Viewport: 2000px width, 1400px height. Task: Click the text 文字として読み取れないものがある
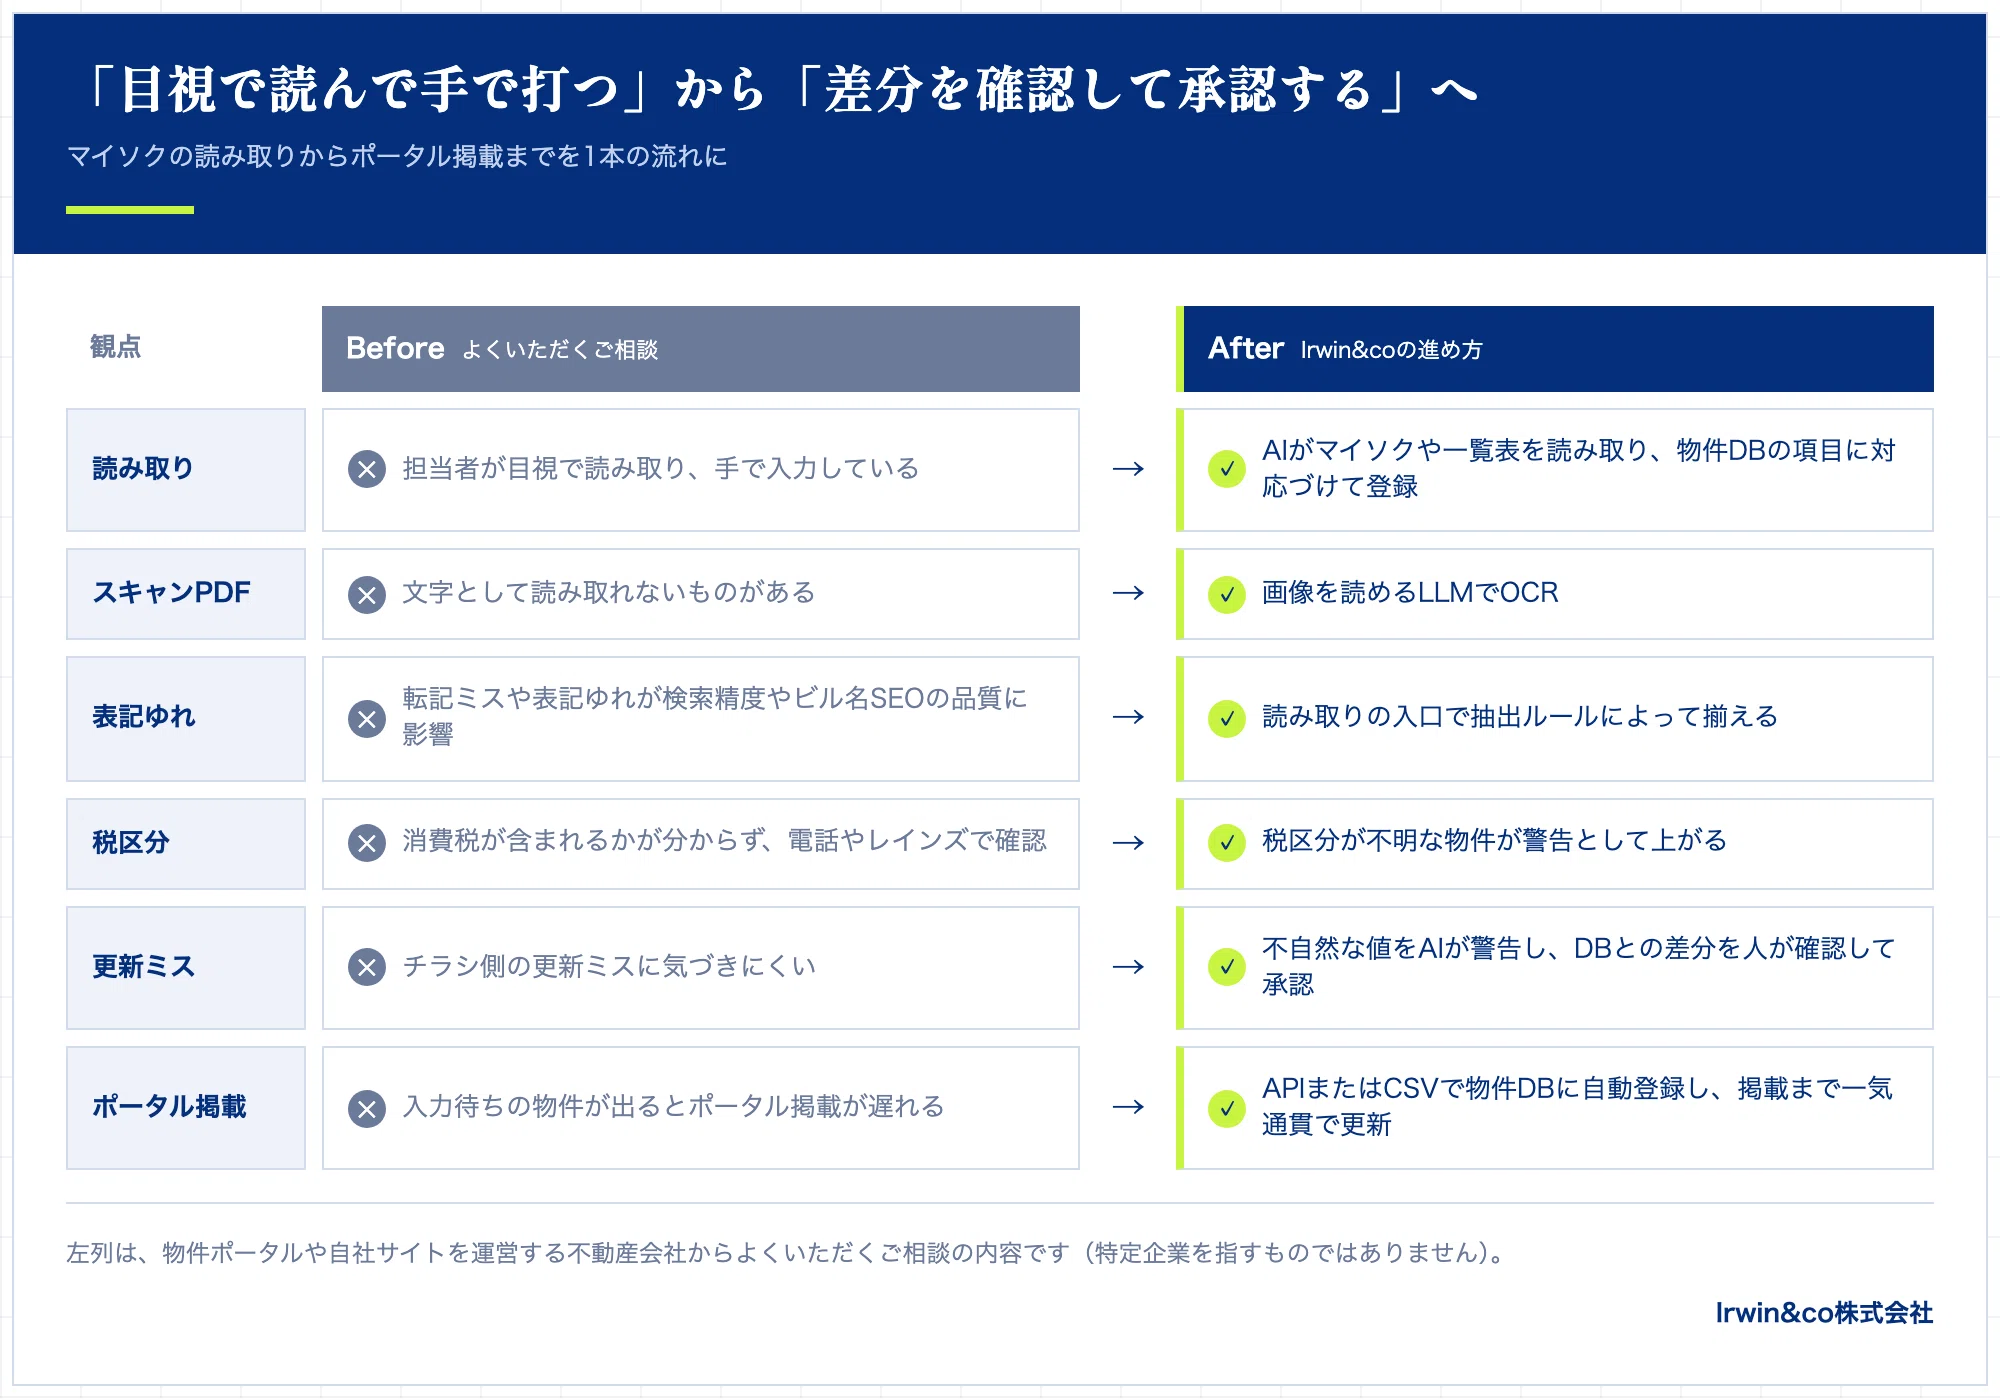coord(609,593)
